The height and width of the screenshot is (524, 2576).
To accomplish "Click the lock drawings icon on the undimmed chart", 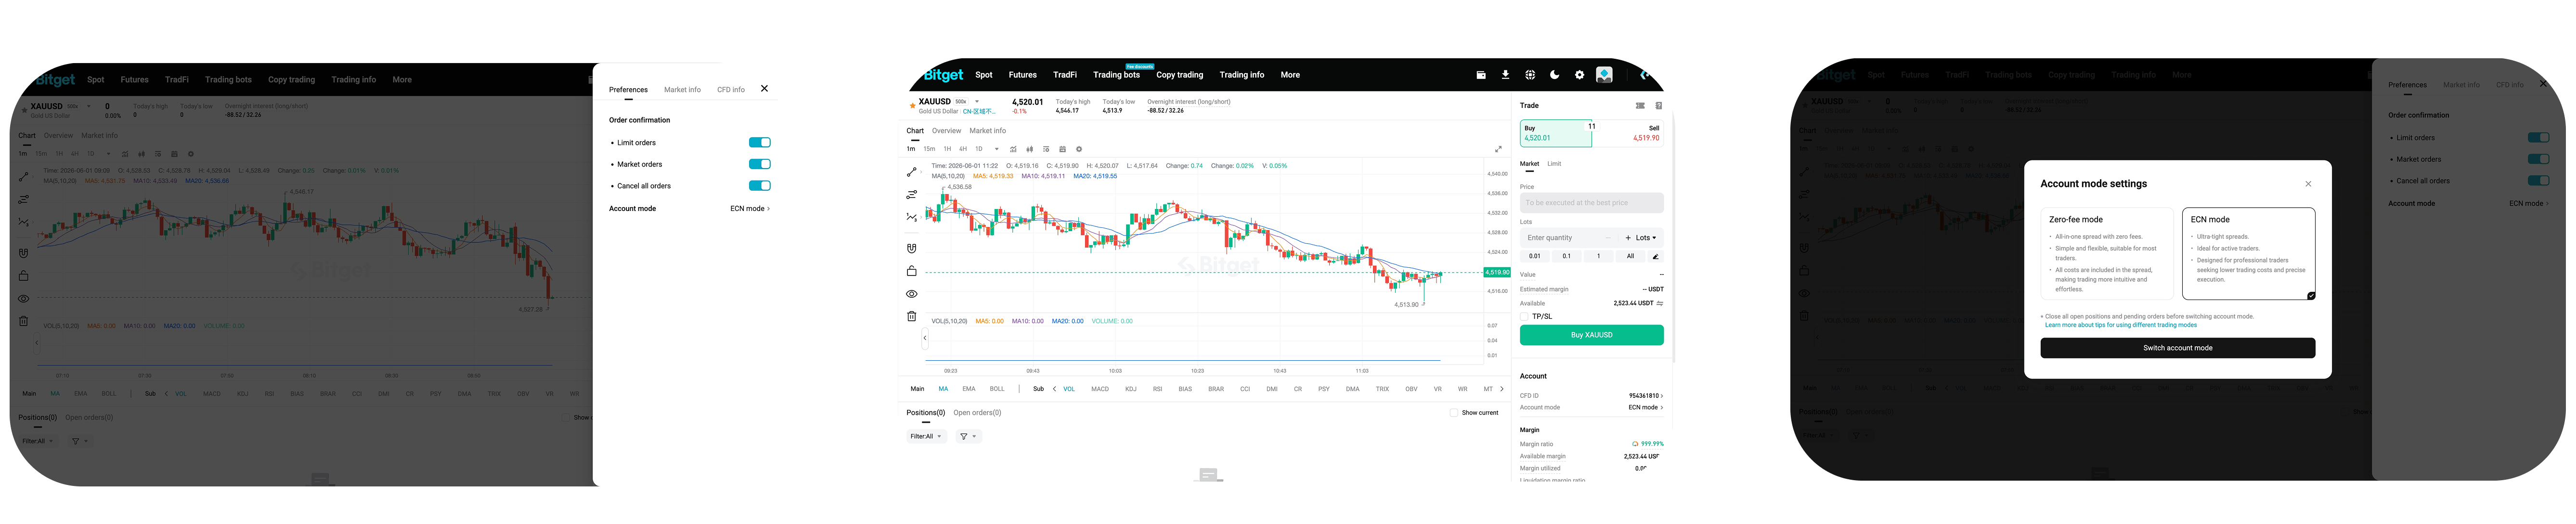I will [911, 271].
